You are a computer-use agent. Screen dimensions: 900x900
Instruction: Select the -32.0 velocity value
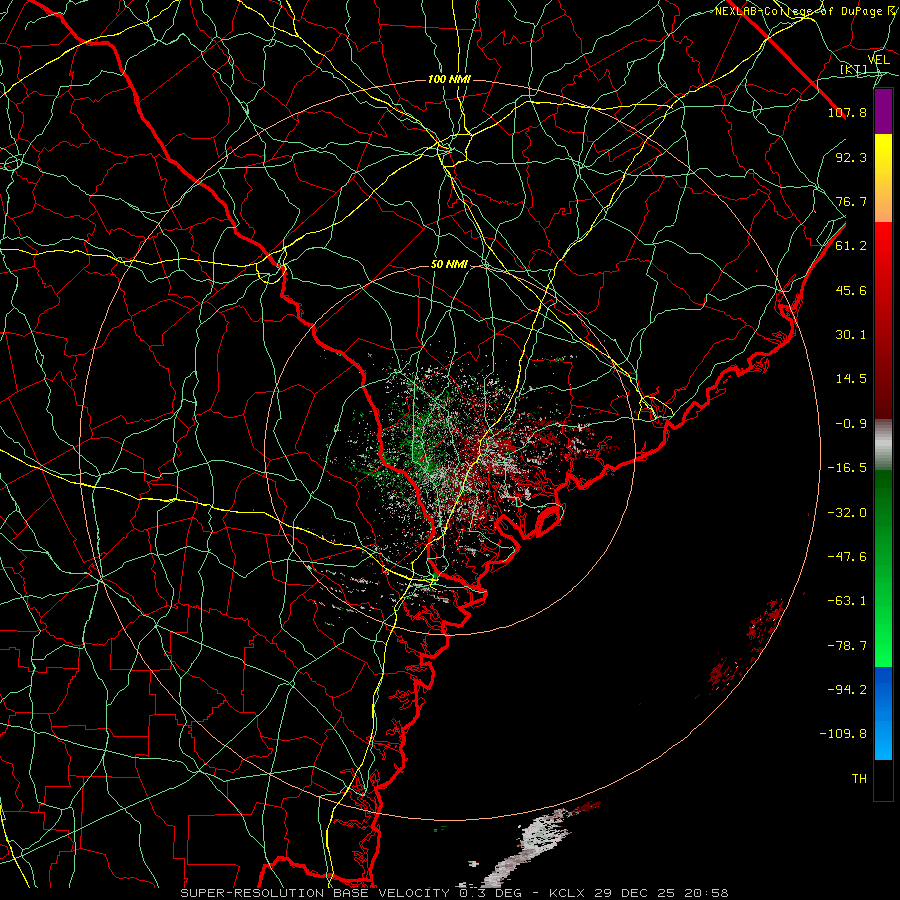click(847, 513)
